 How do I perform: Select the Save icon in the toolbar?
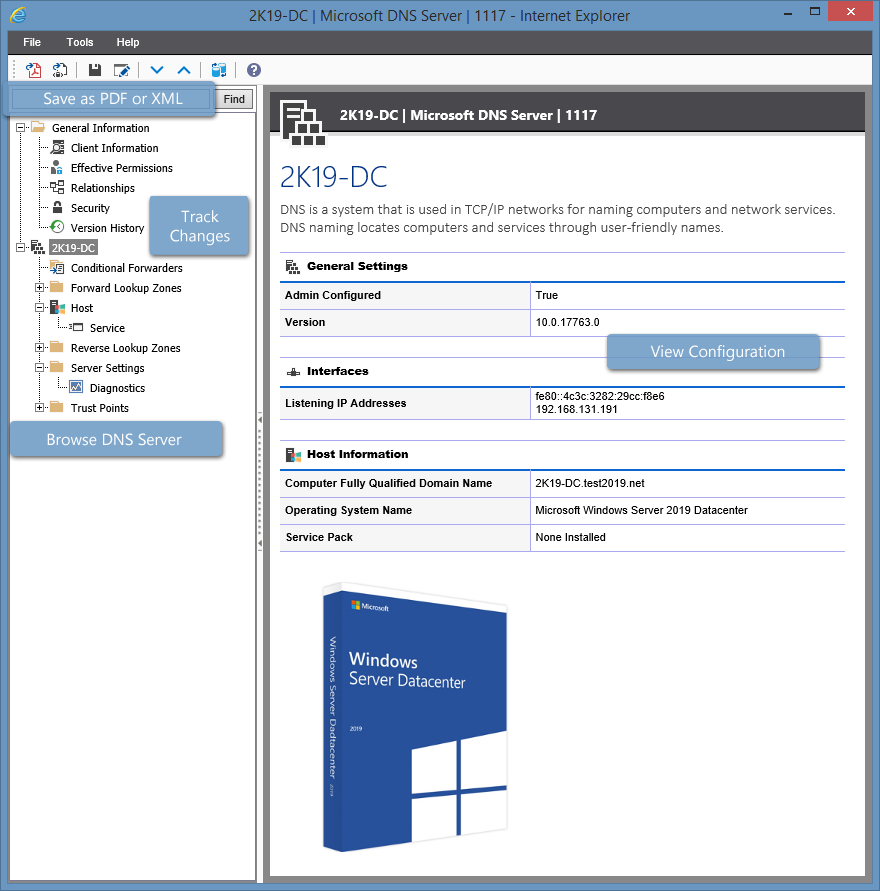(x=93, y=70)
